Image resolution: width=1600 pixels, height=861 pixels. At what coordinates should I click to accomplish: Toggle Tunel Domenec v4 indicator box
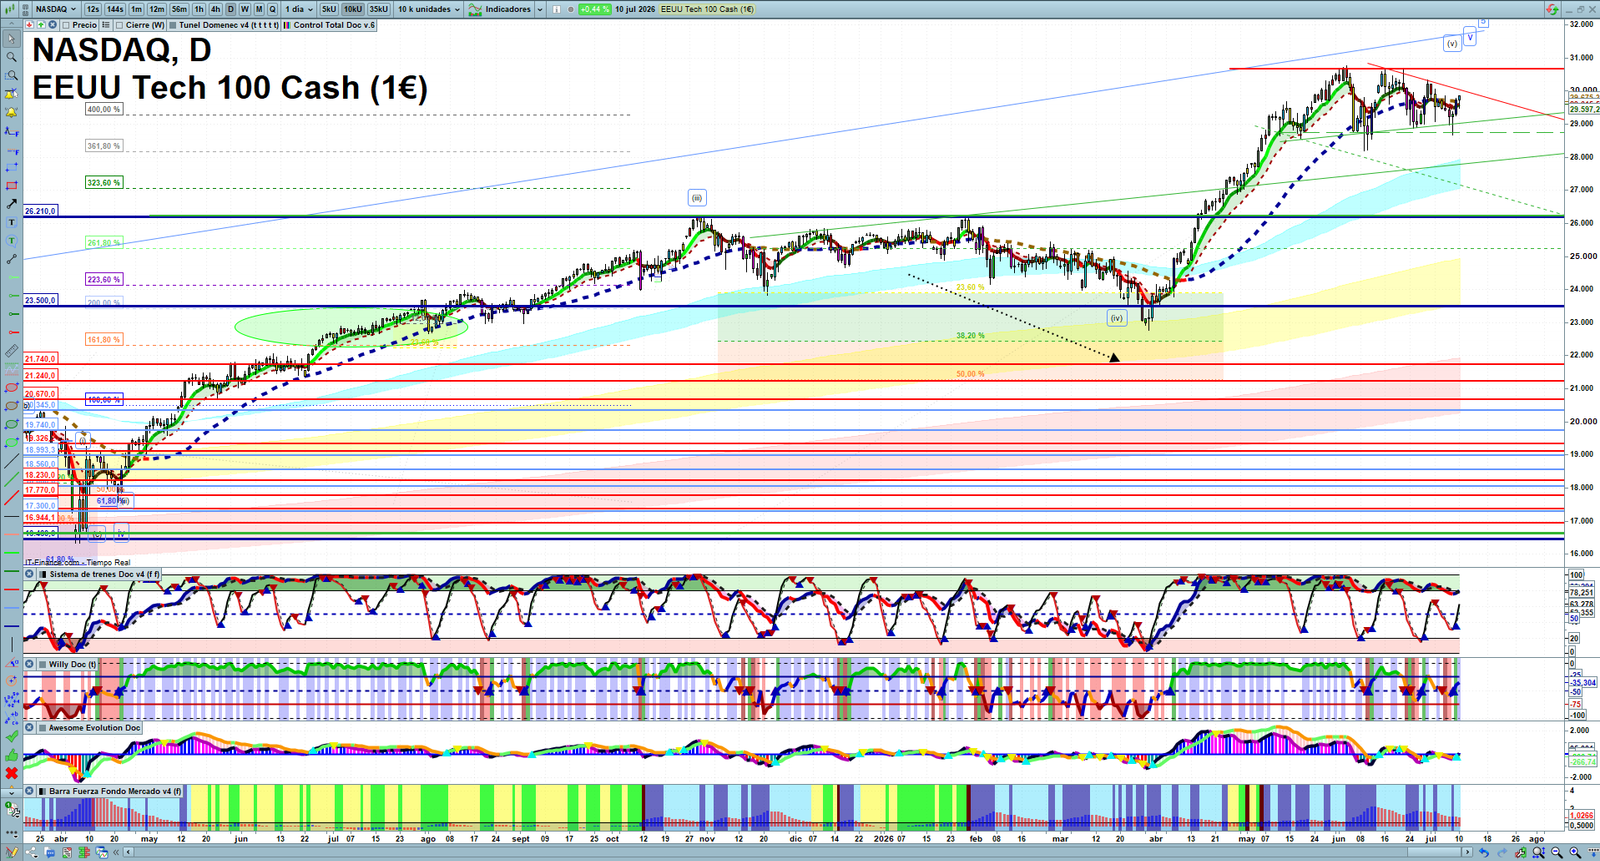[x=173, y=25]
